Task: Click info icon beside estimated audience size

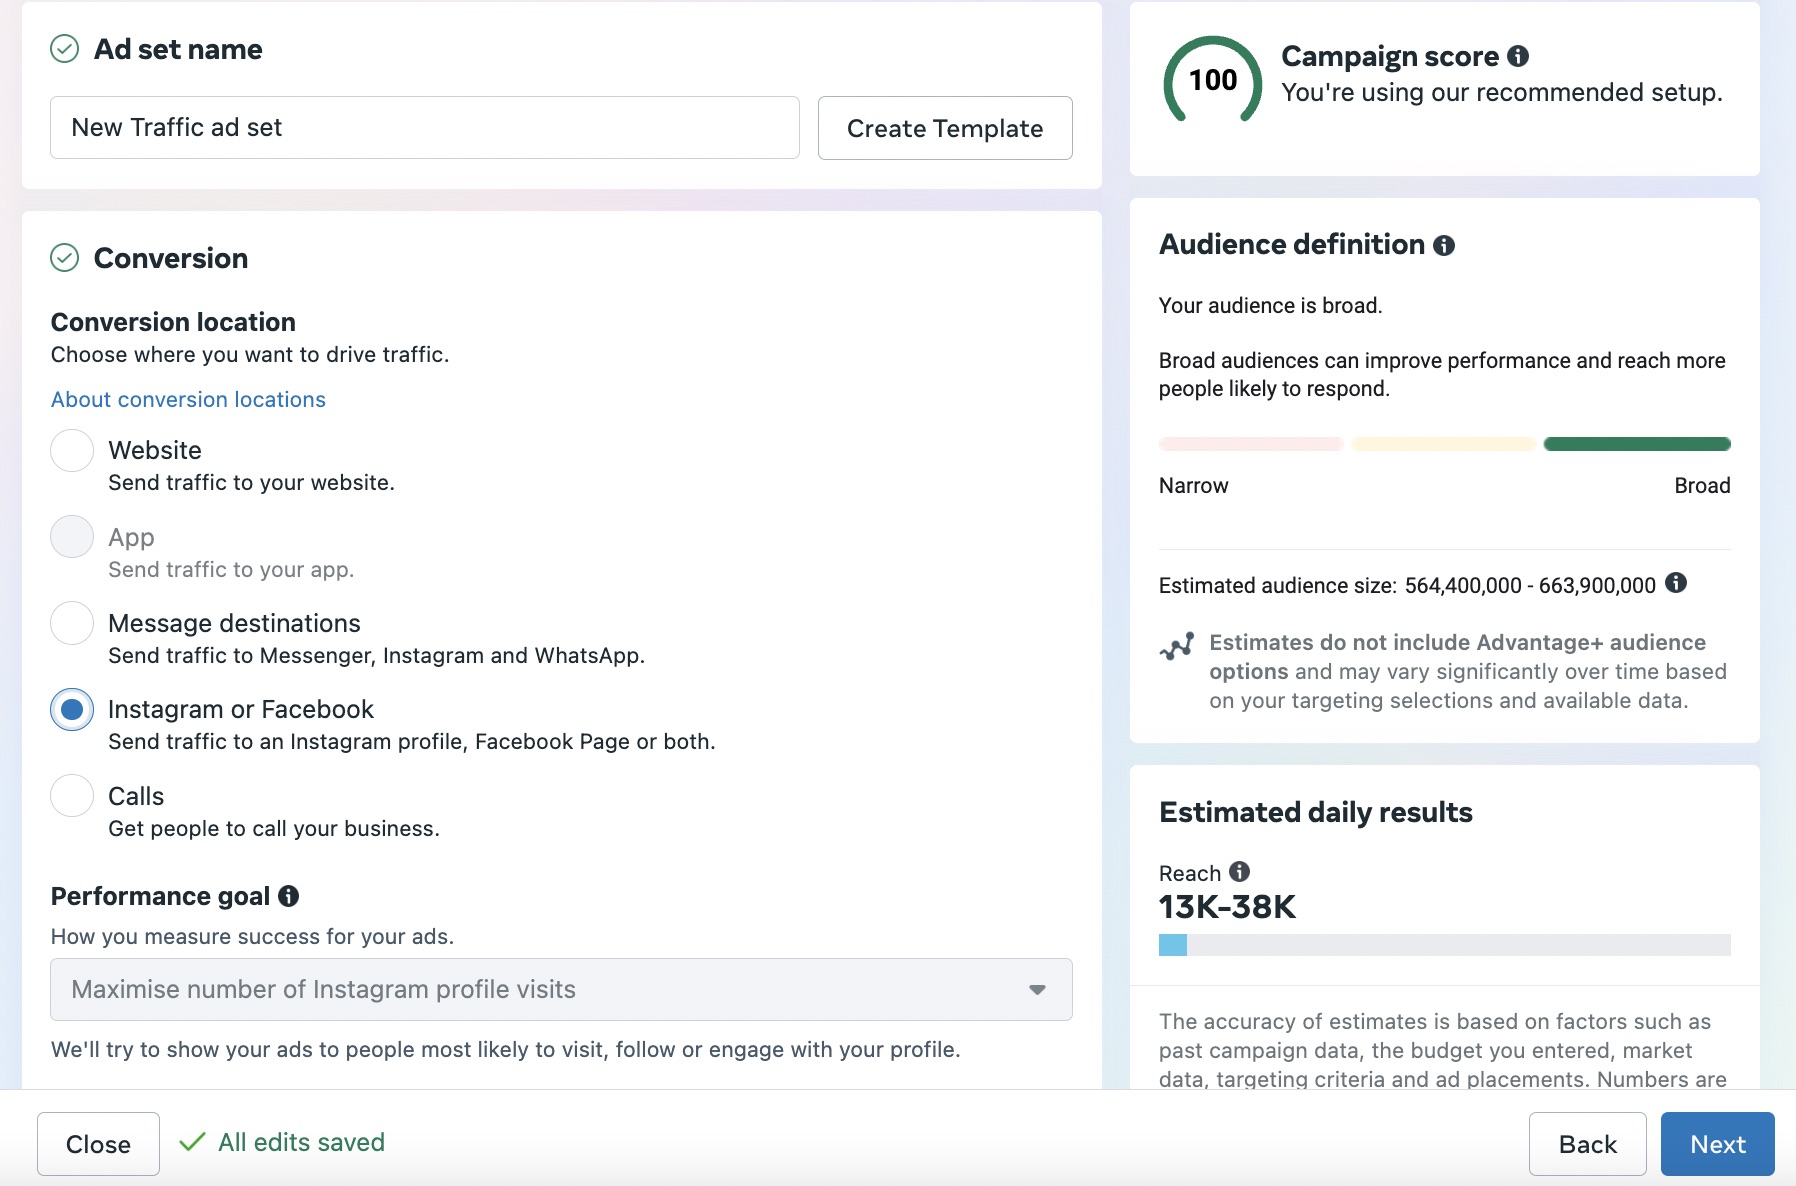Action: click(1676, 583)
